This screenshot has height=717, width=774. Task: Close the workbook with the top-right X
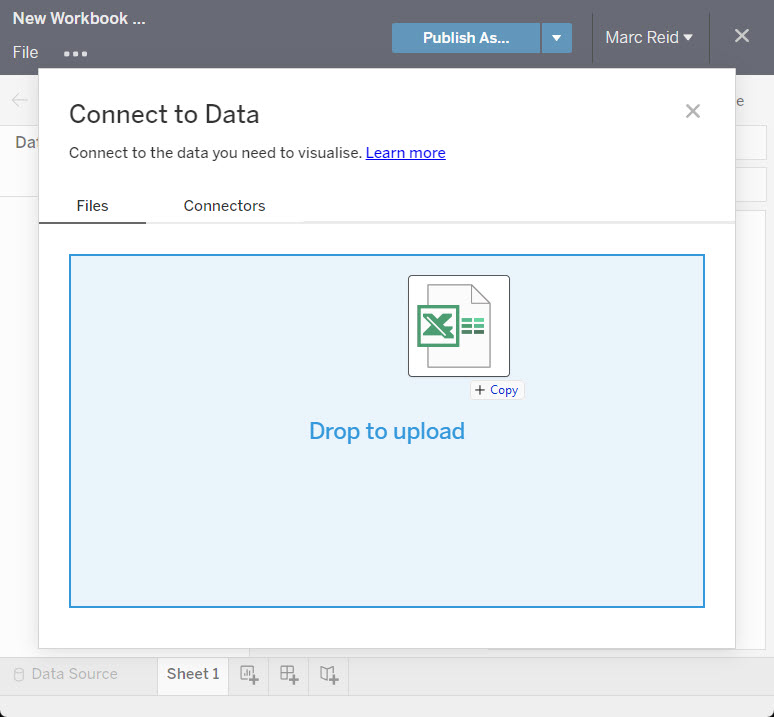click(741, 36)
